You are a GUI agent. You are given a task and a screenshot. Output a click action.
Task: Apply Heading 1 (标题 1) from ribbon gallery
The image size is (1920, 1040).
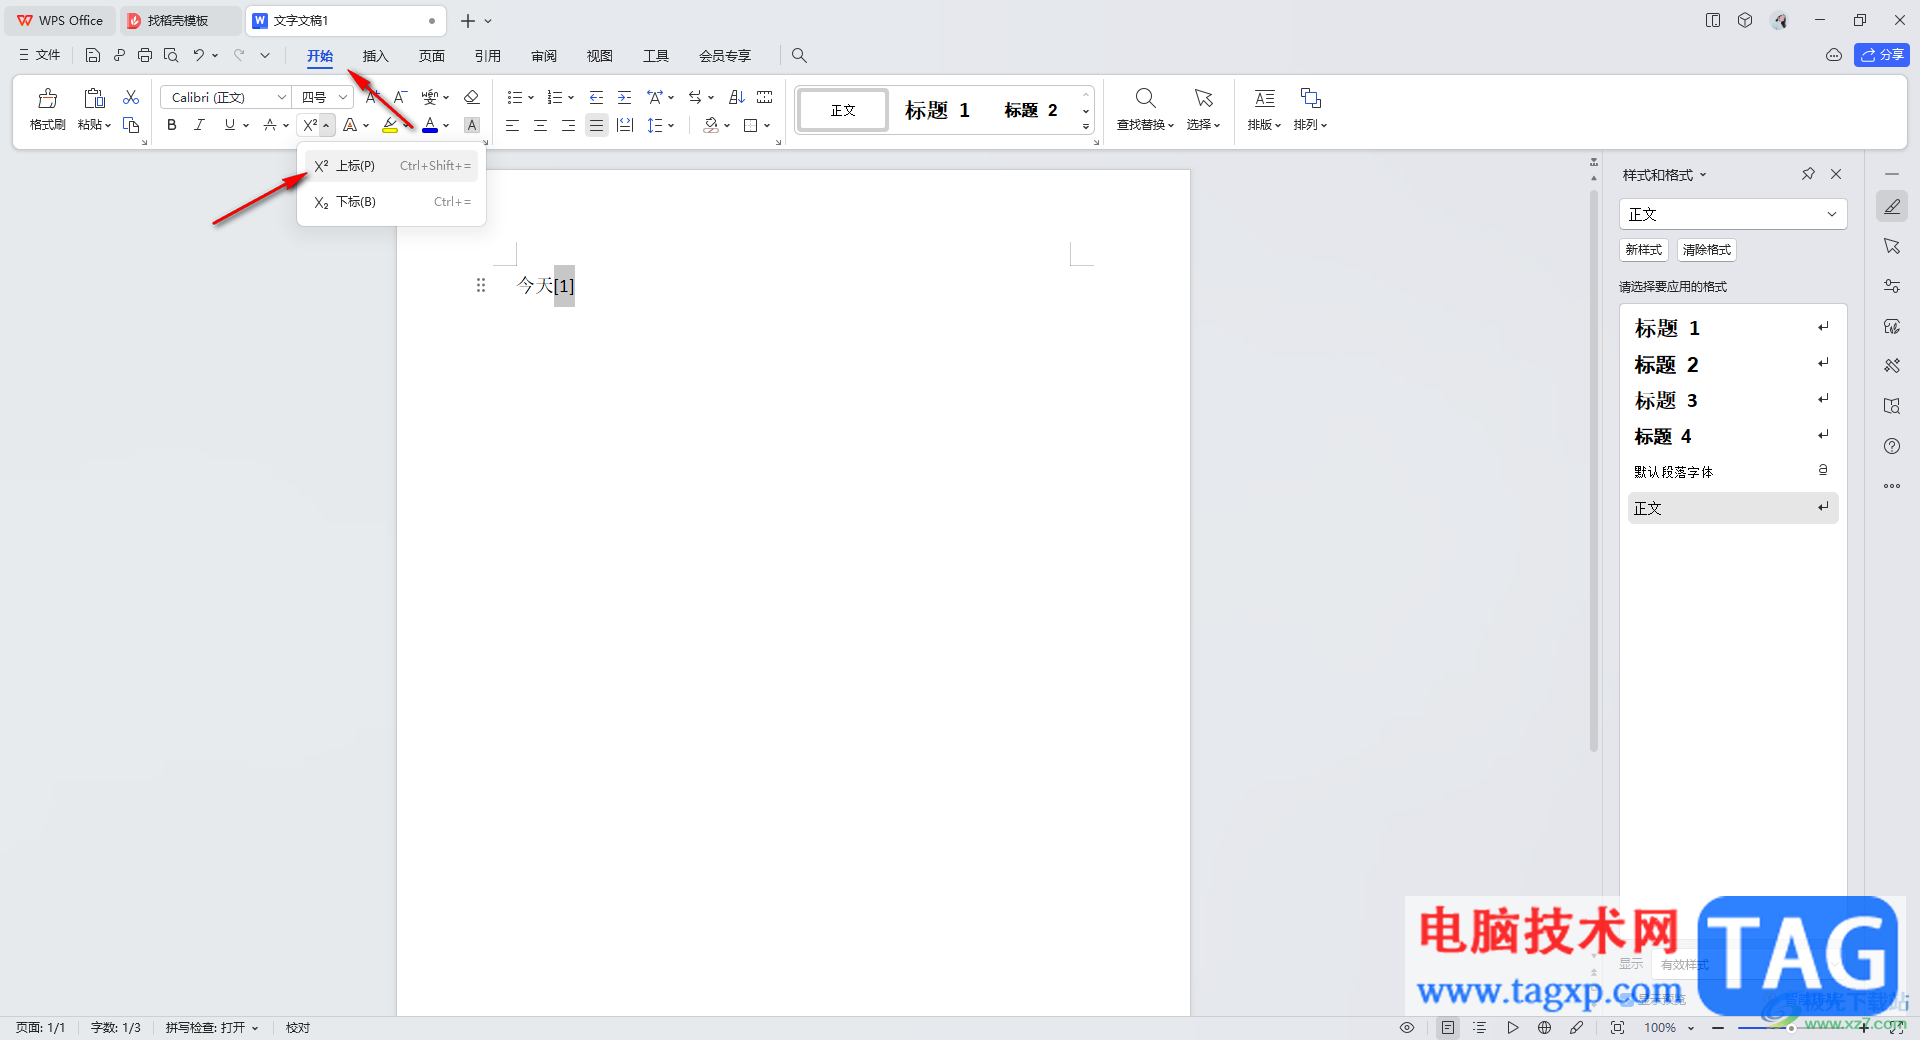click(937, 110)
